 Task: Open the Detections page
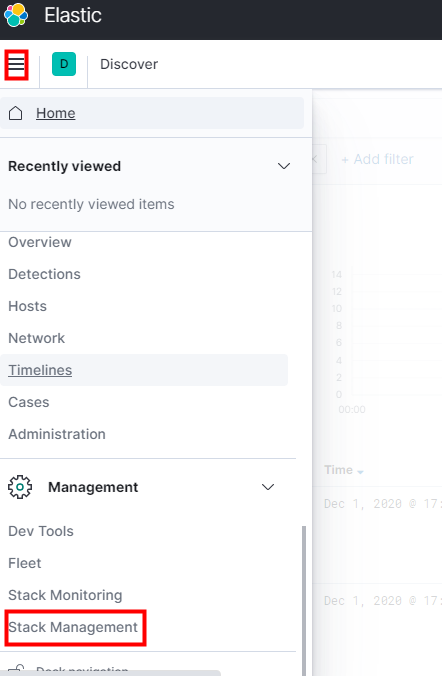click(44, 274)
